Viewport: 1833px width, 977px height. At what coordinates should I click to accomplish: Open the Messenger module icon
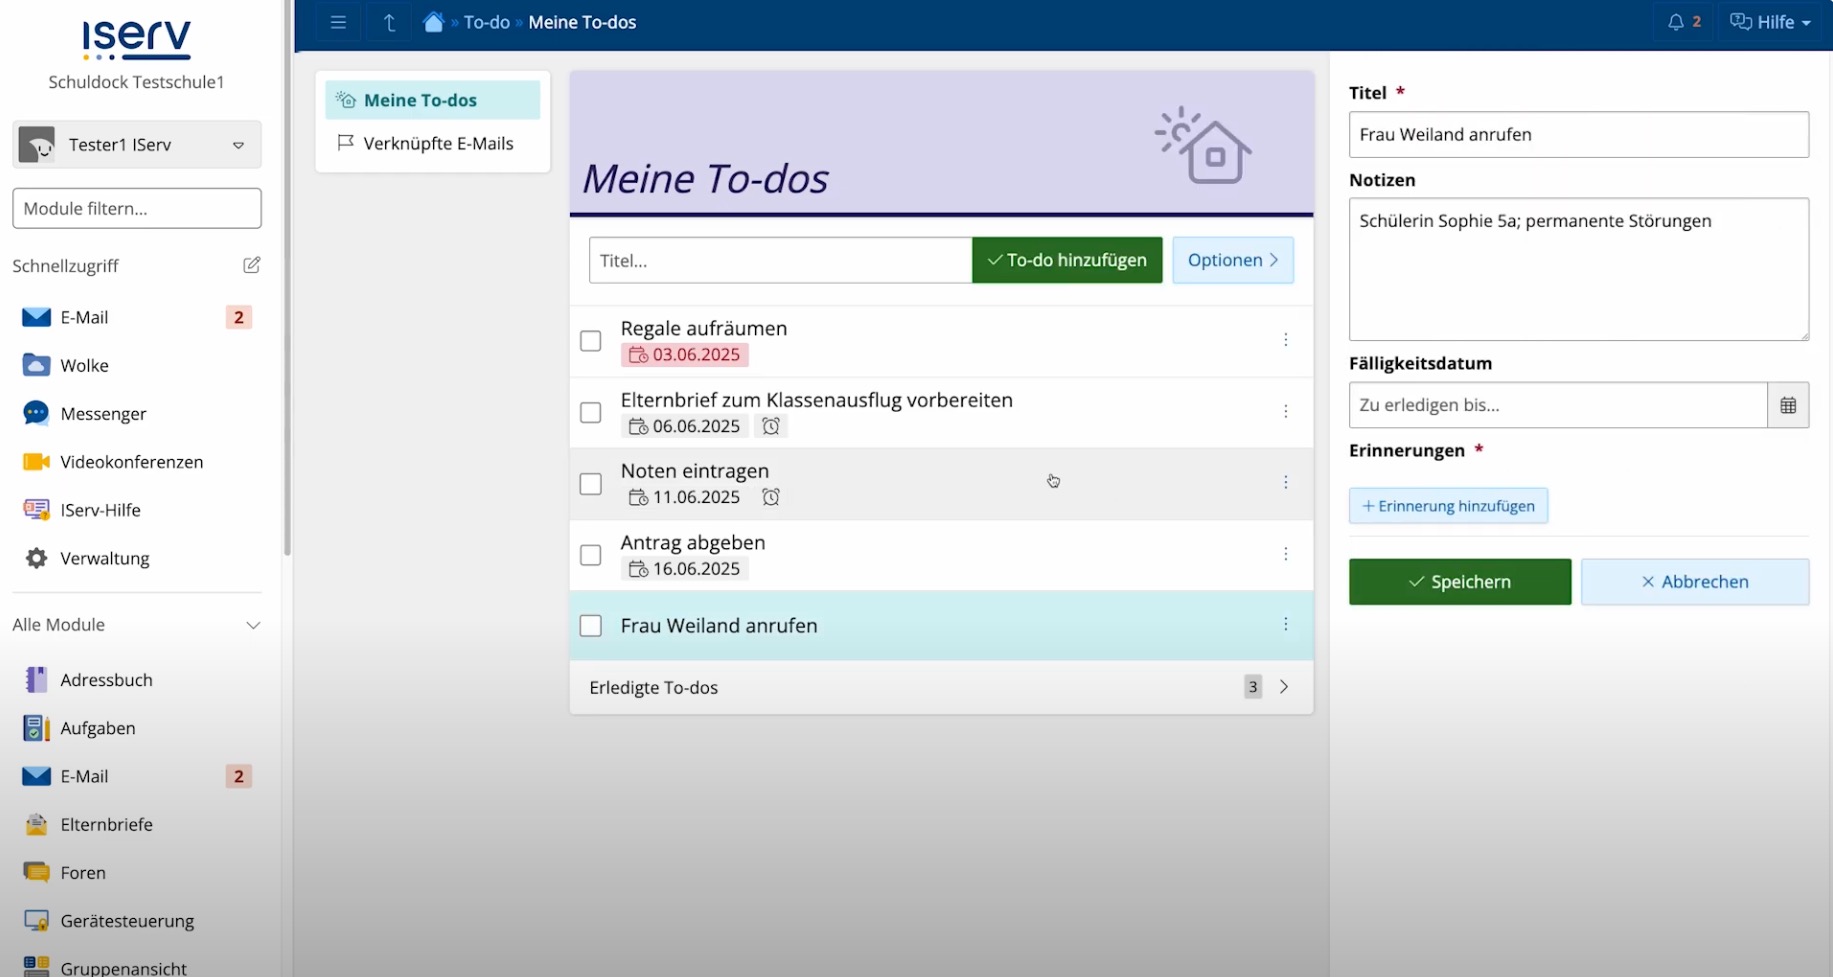pyautogui.click(x=36, y=413)
